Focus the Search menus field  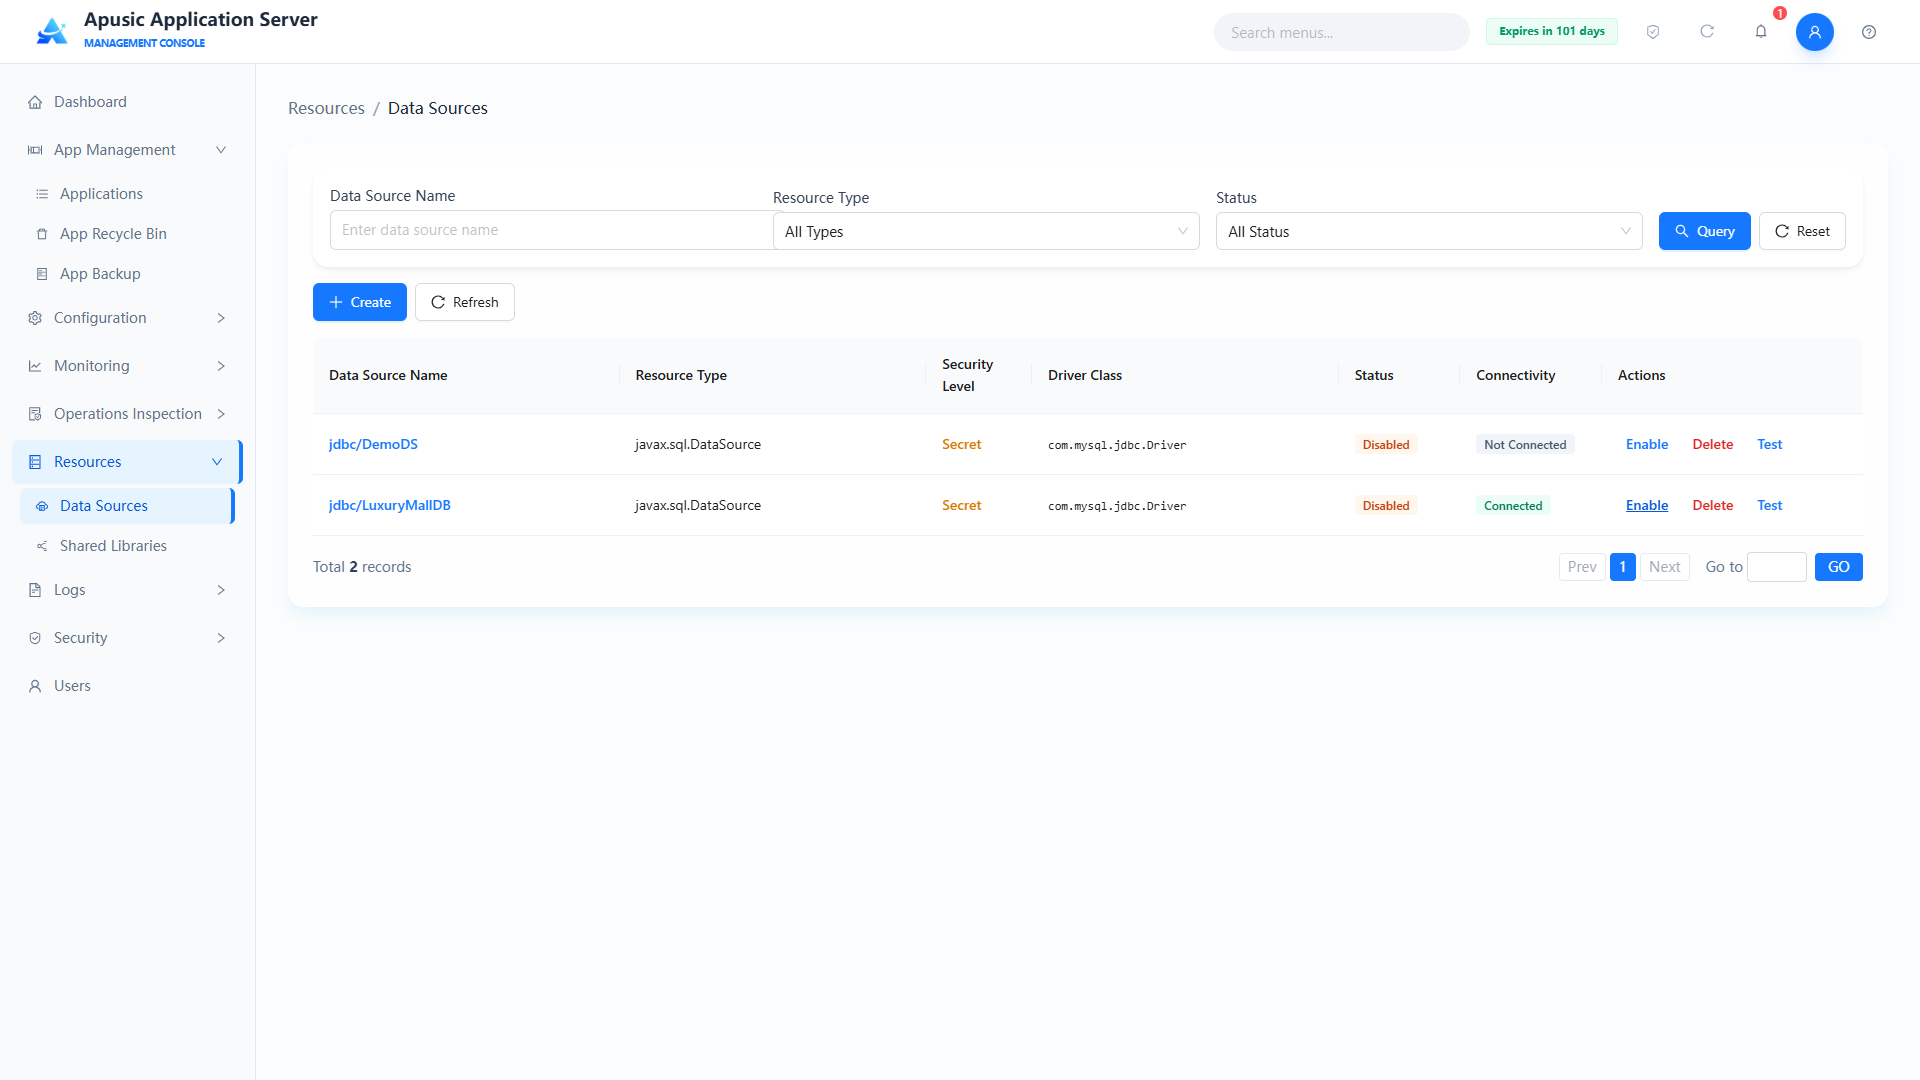(1342, 32)
